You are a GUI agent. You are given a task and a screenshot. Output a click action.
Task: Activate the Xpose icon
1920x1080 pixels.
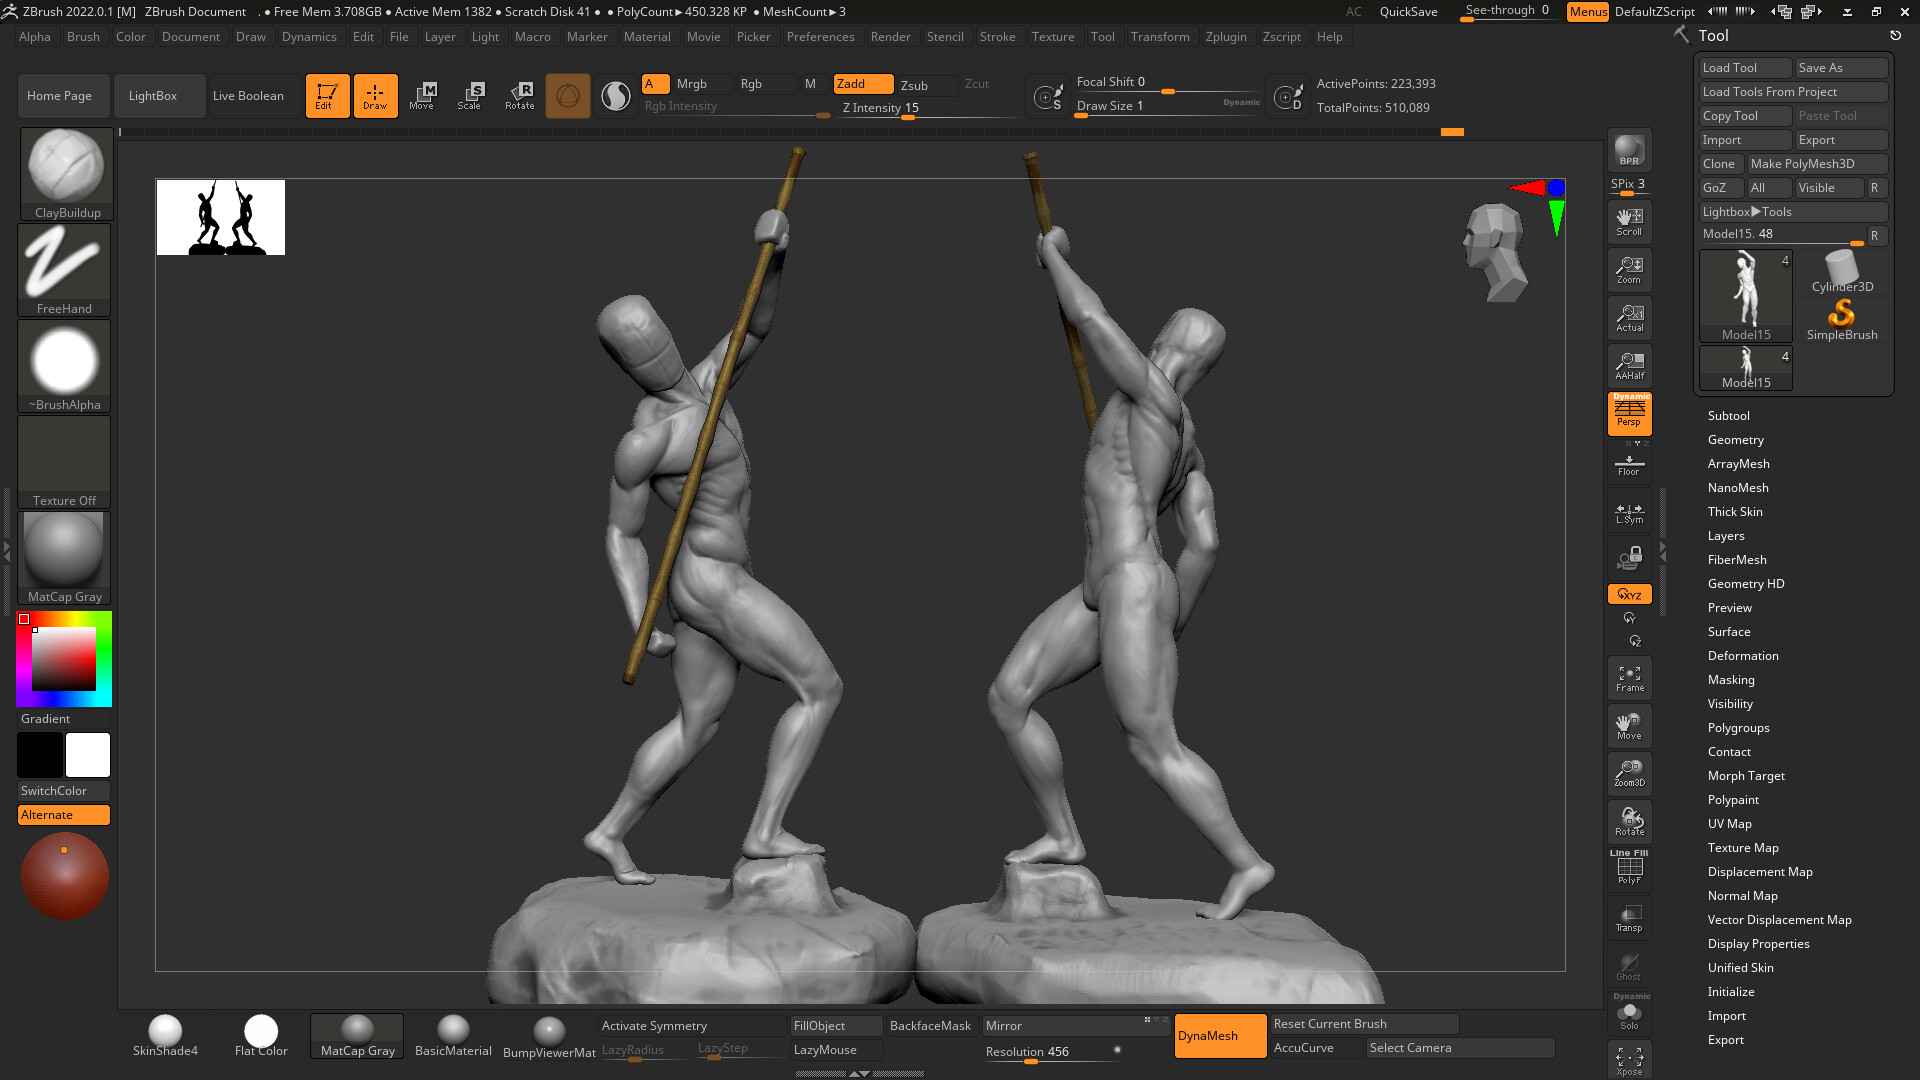tap(1629, 1058)
